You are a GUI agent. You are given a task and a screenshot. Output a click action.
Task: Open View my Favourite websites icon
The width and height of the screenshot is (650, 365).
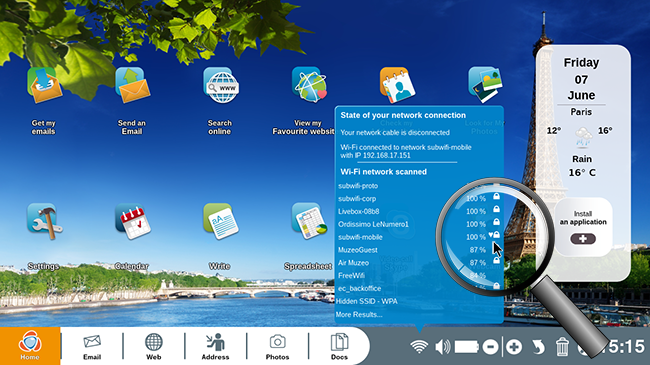click(x=309, y=85)
